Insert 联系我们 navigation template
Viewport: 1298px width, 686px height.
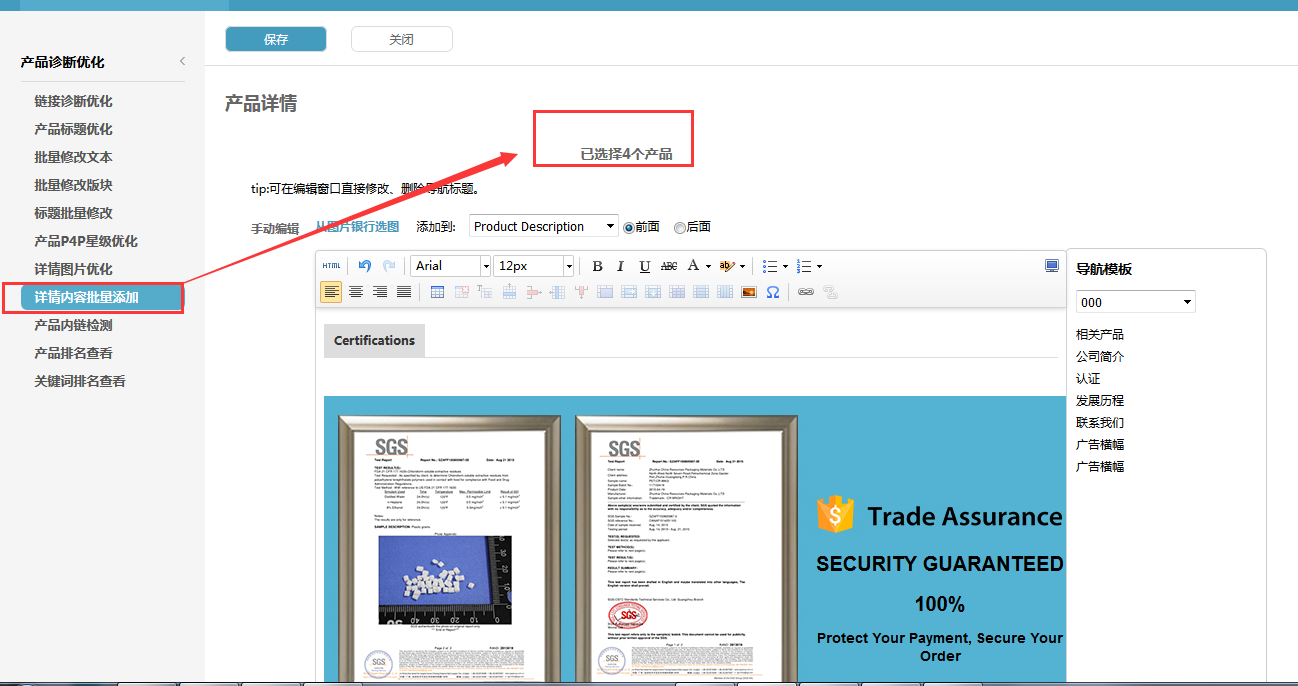click(x=1100, y=422)
